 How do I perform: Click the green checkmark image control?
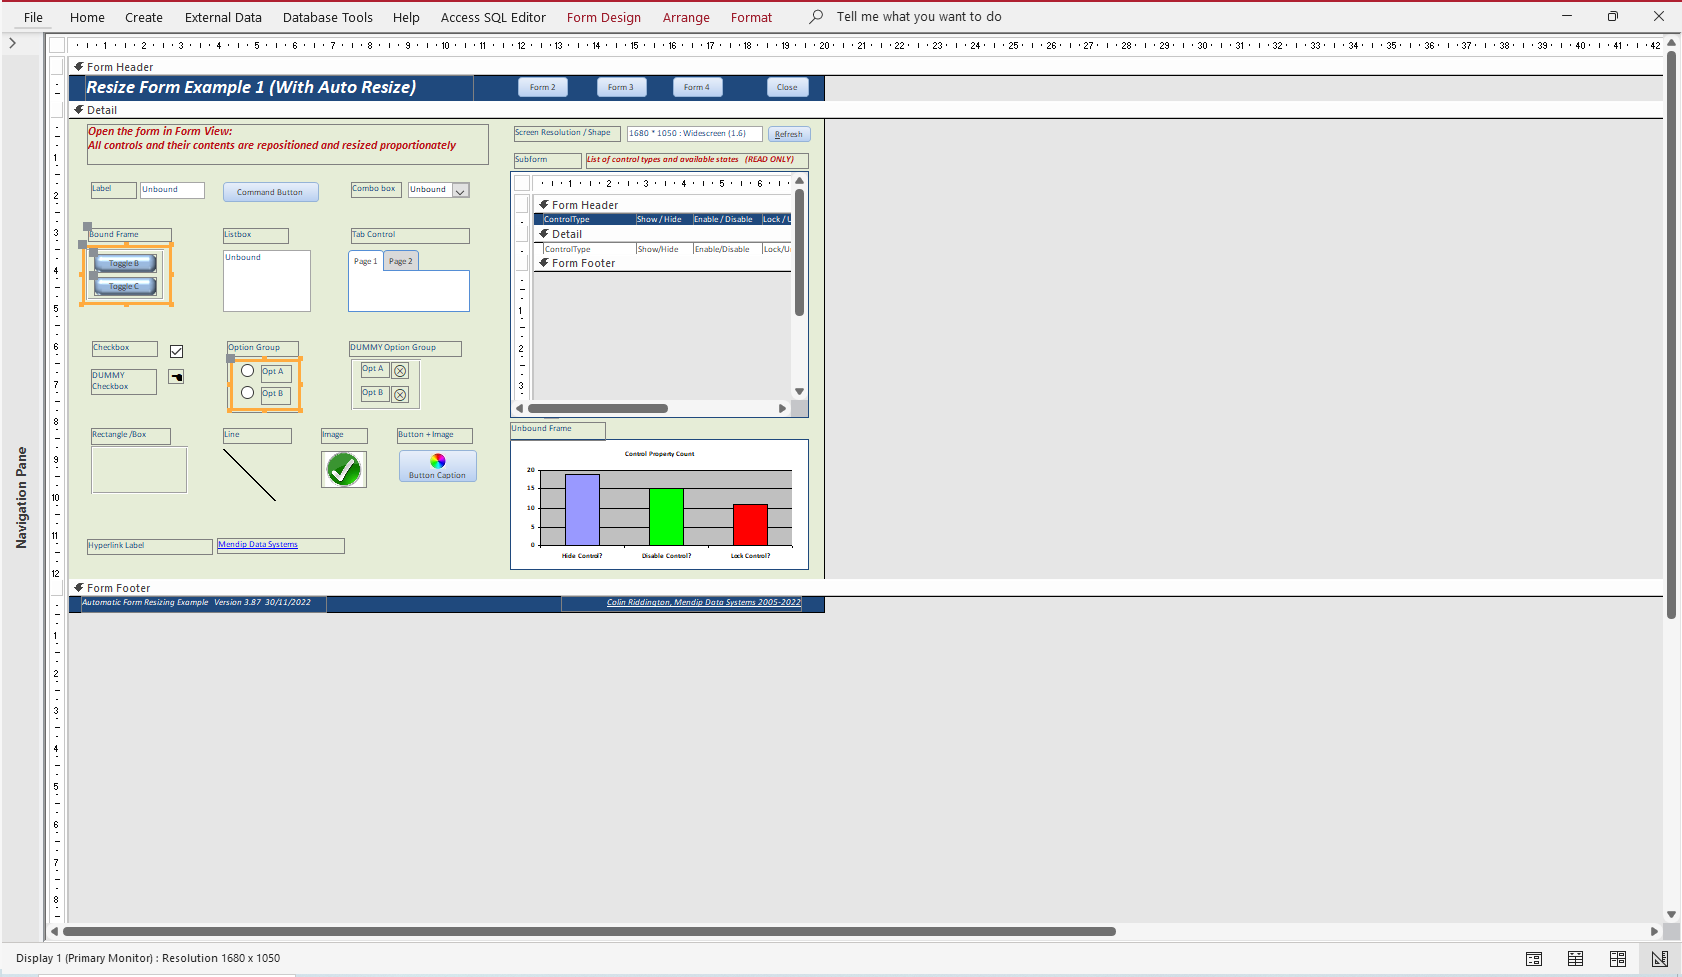point(344,469)
